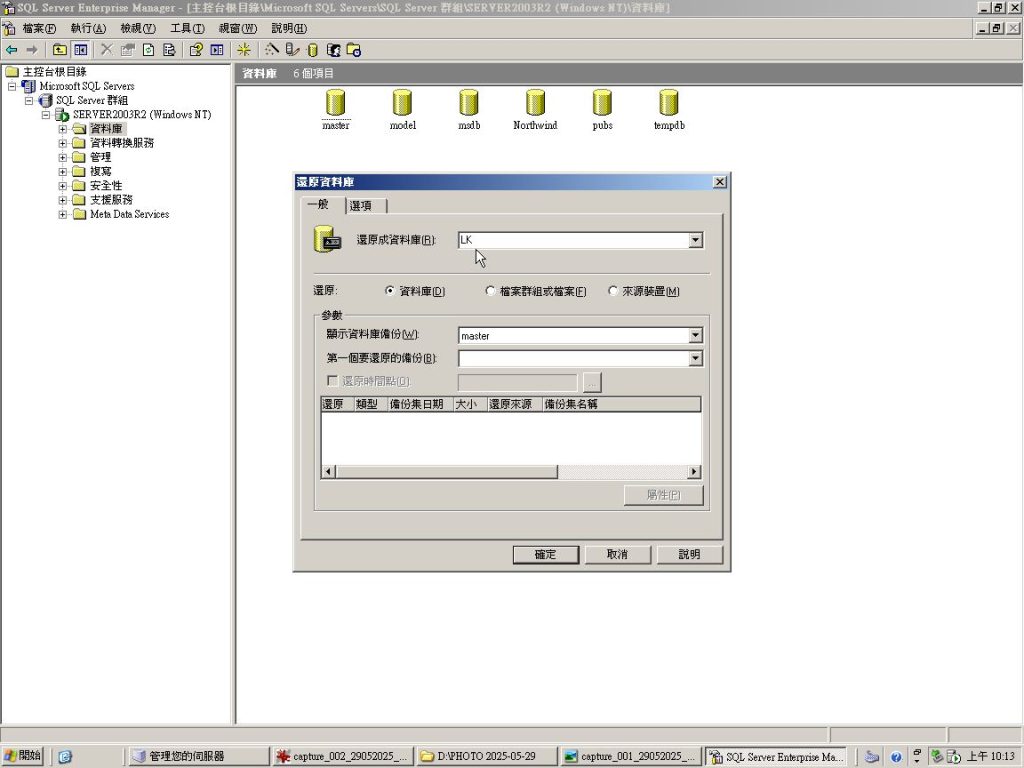
Task: Open the 顯示資料庫備份 dropdown
Action: [695, 336]
